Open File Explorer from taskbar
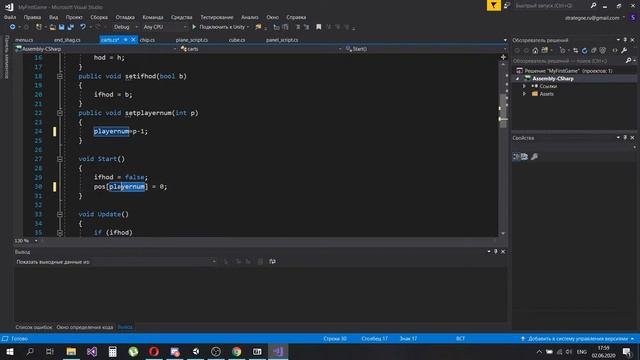 (71, 351)
